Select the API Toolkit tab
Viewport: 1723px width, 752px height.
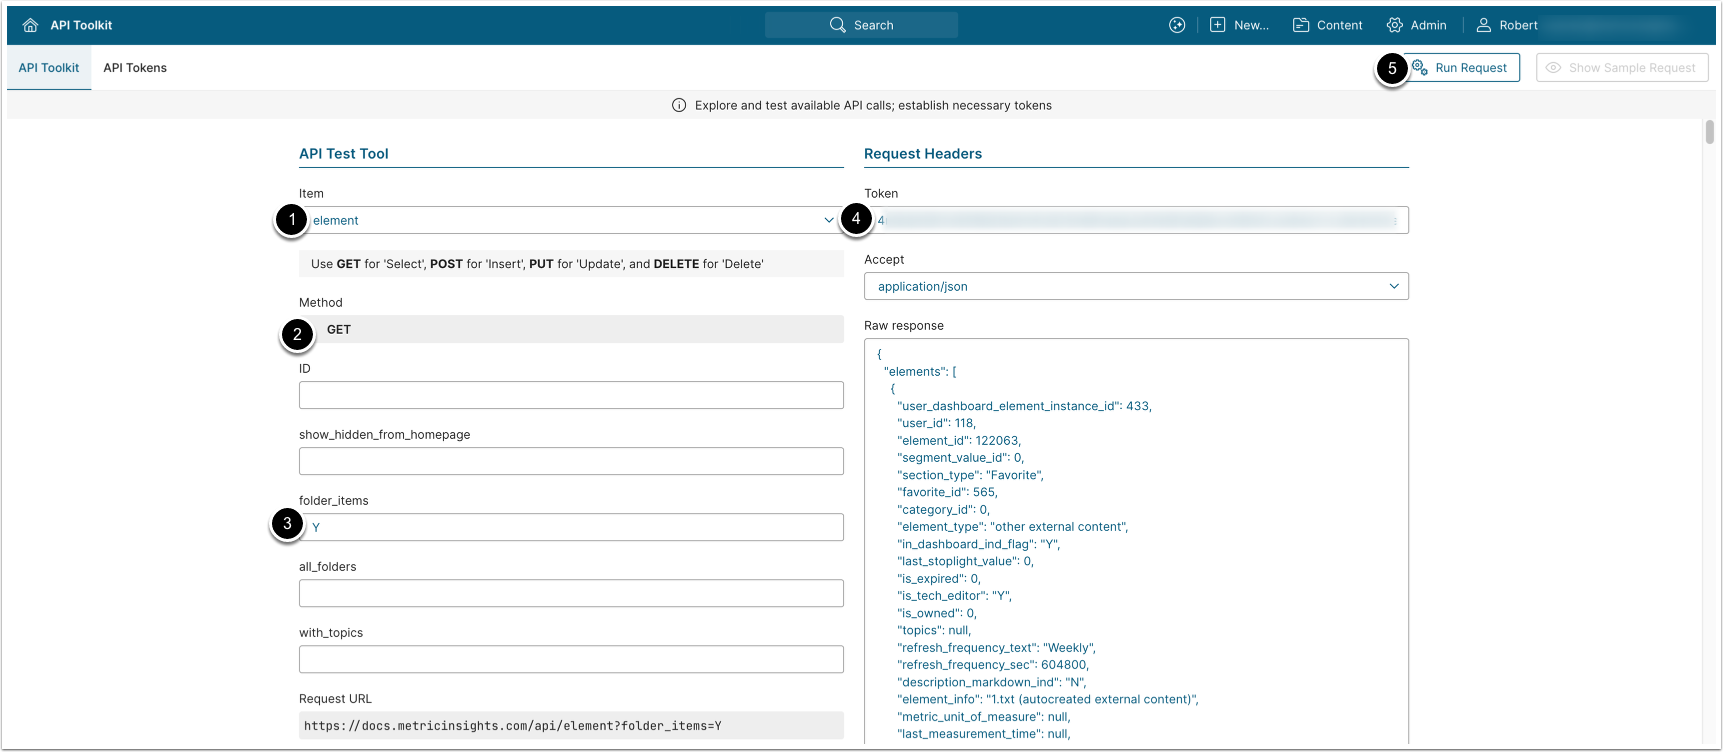click(x=49, y=68)
